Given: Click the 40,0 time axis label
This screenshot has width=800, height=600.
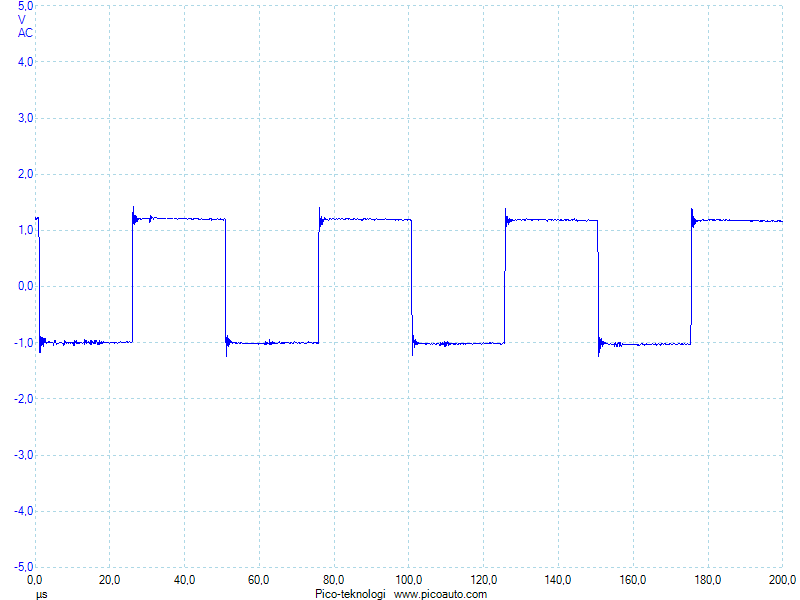Looking at the screenshot, I should [184, 581].
